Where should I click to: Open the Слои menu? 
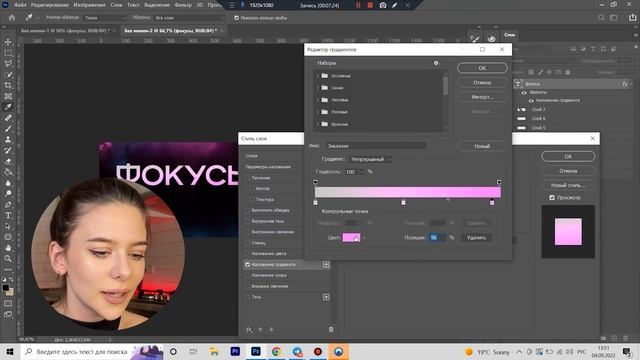(x=116, y=5)
